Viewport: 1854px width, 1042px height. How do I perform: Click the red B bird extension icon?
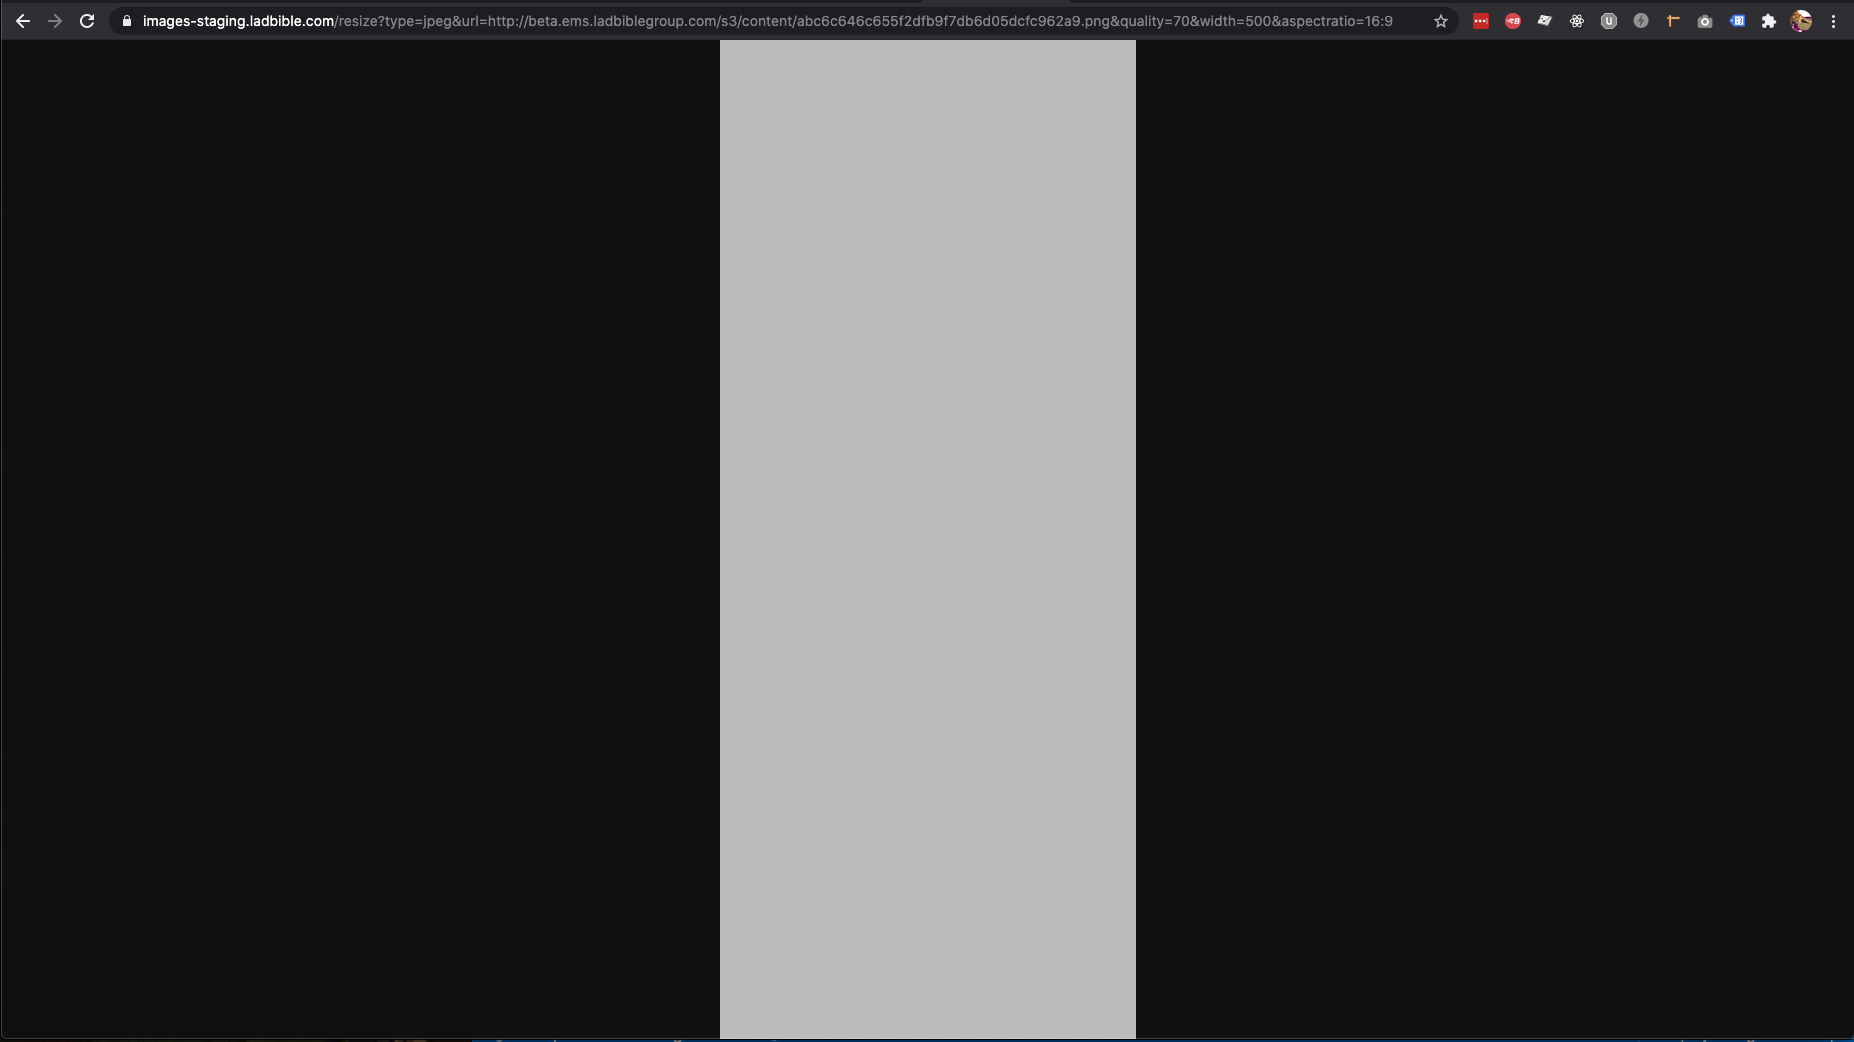1513,20
